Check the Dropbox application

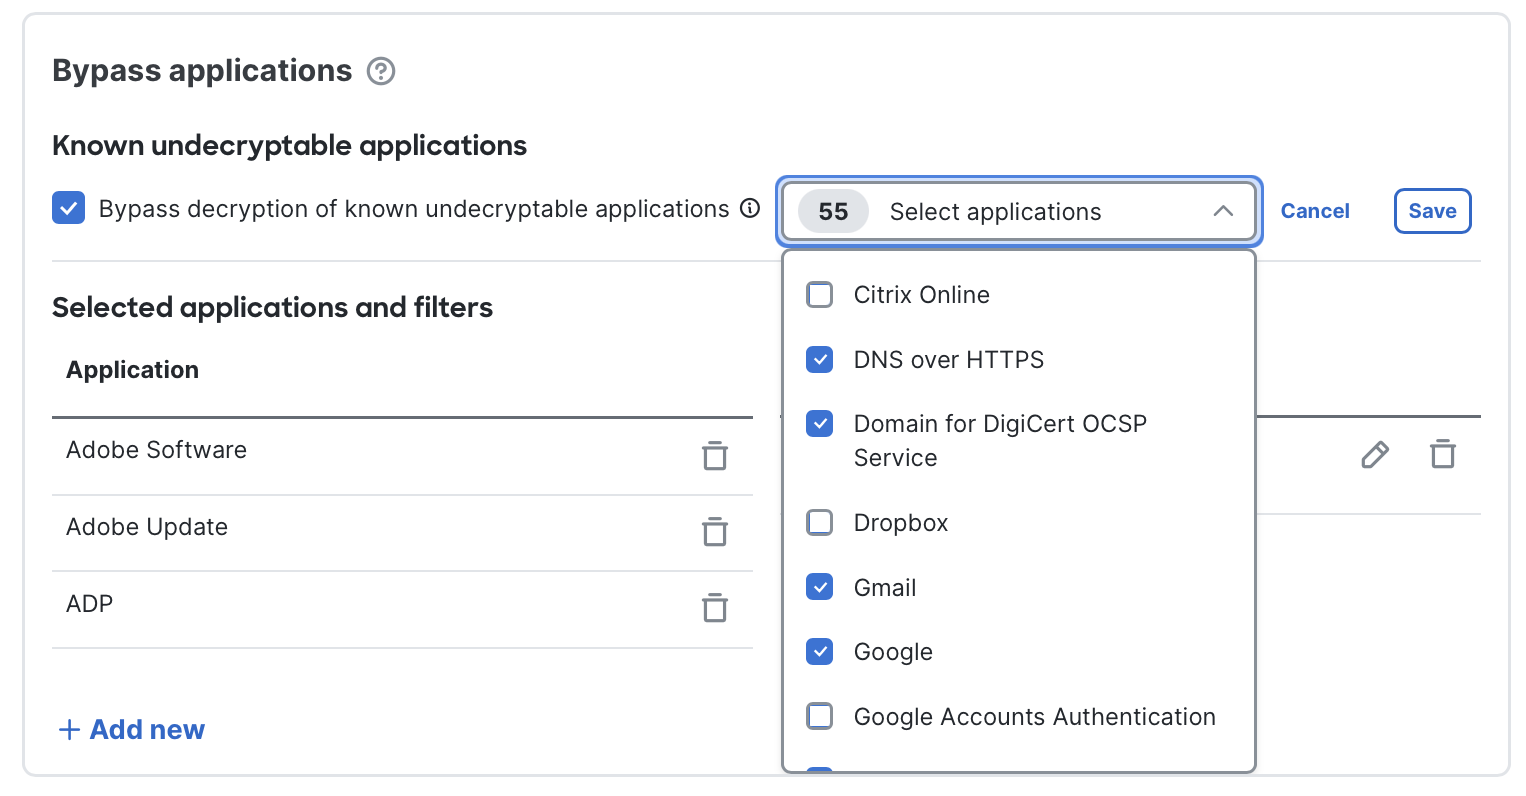pos(819,522)
